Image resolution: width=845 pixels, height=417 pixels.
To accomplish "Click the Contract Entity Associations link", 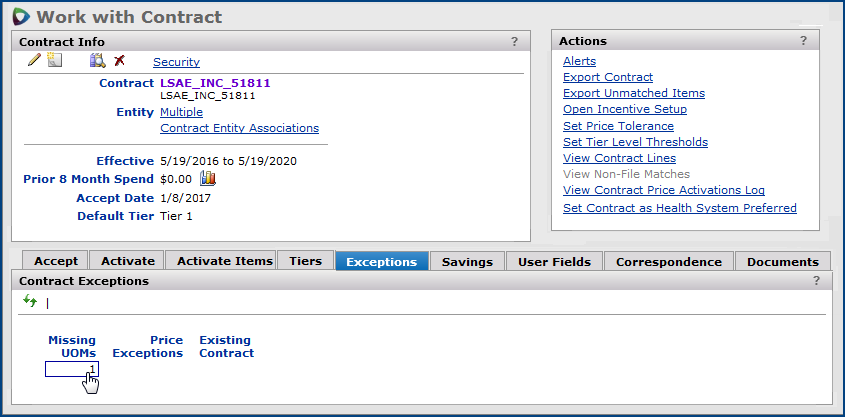I will coord(239,128).
